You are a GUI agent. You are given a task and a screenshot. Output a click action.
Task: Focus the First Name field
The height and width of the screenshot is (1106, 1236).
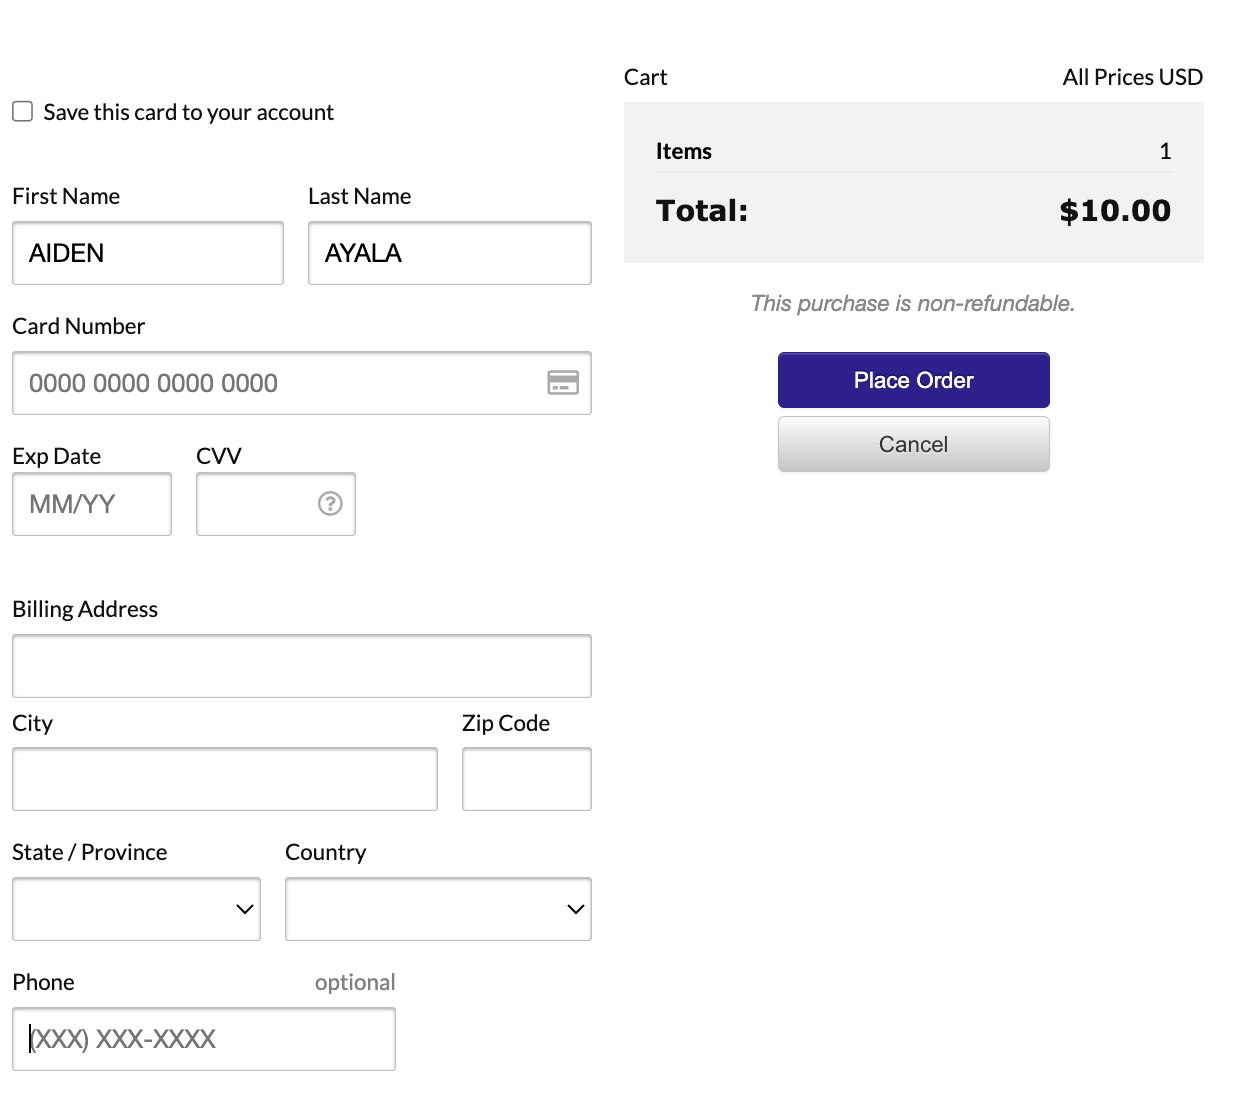[x=148, y=253]
